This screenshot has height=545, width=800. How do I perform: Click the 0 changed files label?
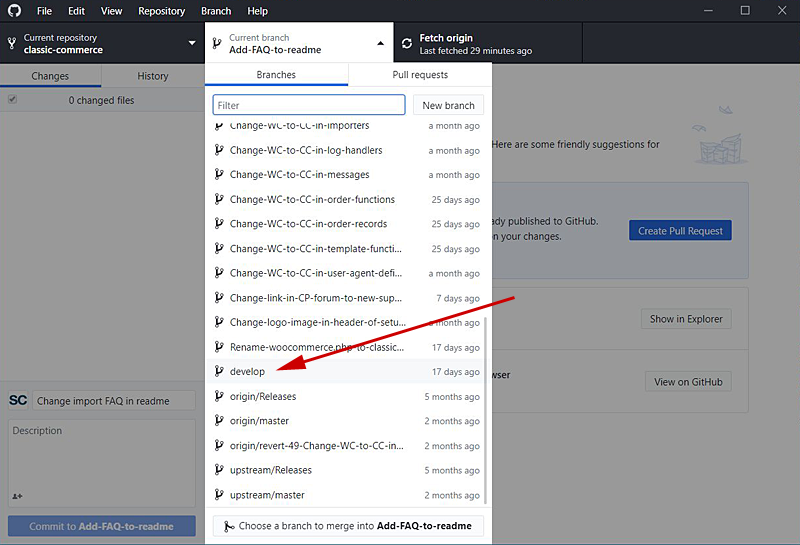tap(102, 100)
